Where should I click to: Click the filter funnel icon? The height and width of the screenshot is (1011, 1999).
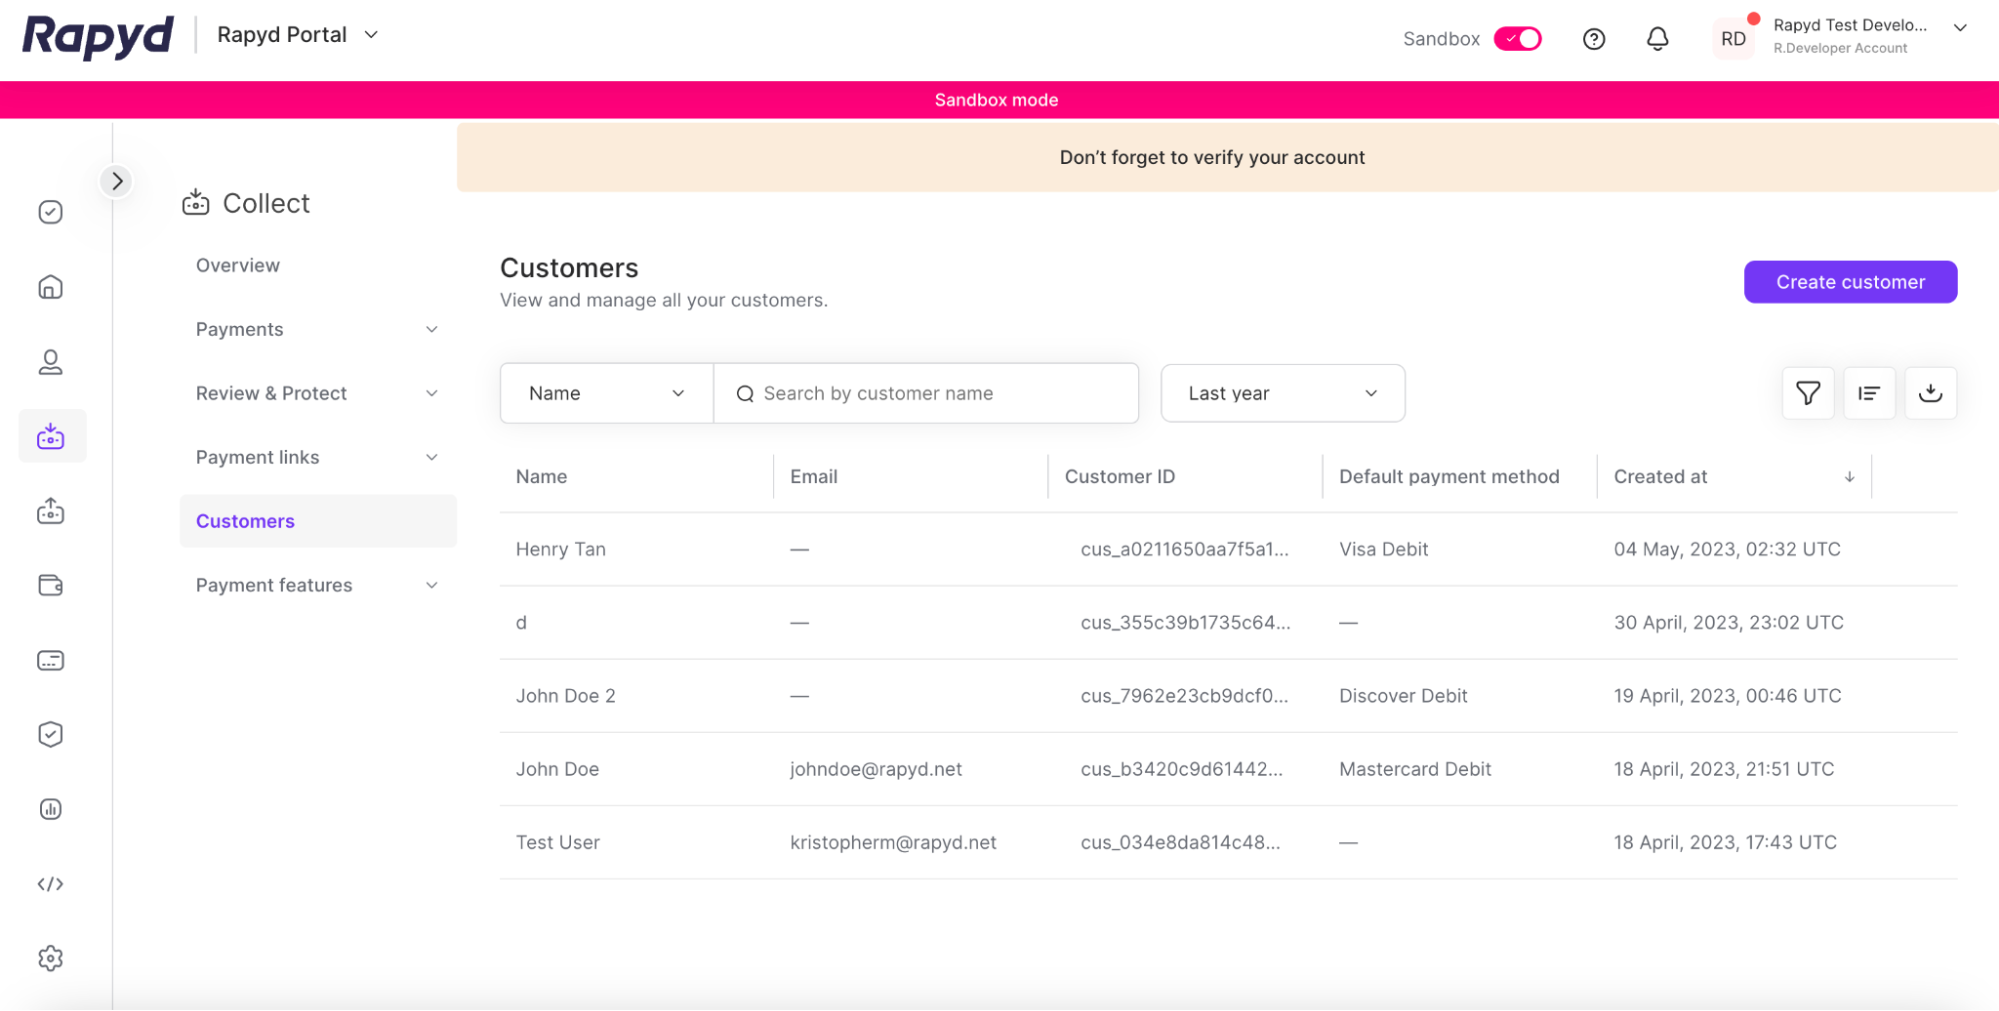tap(1807, 393)
